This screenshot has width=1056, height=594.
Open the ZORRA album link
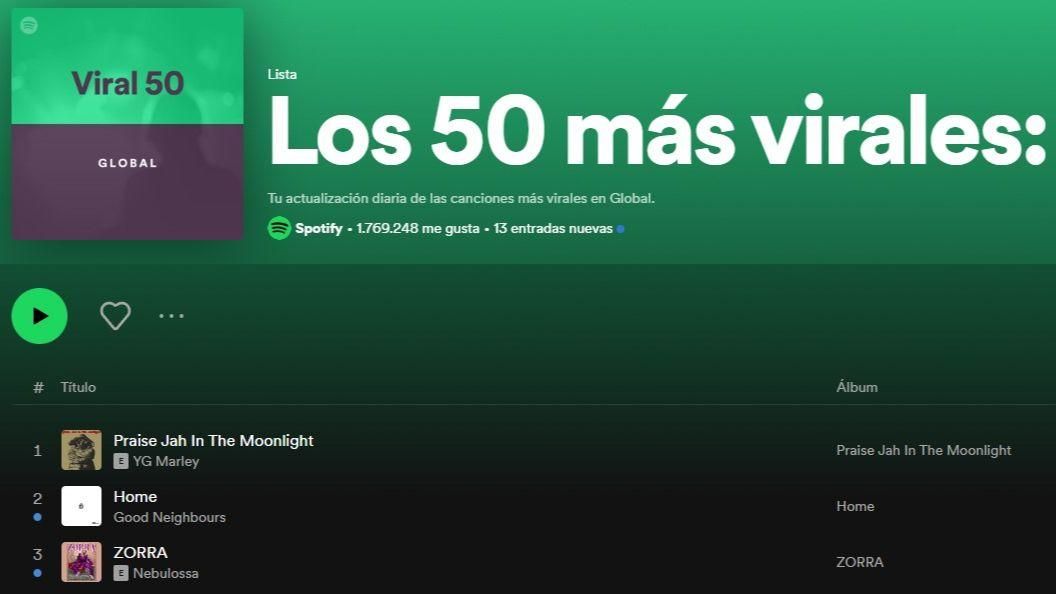tap(859, 562)
